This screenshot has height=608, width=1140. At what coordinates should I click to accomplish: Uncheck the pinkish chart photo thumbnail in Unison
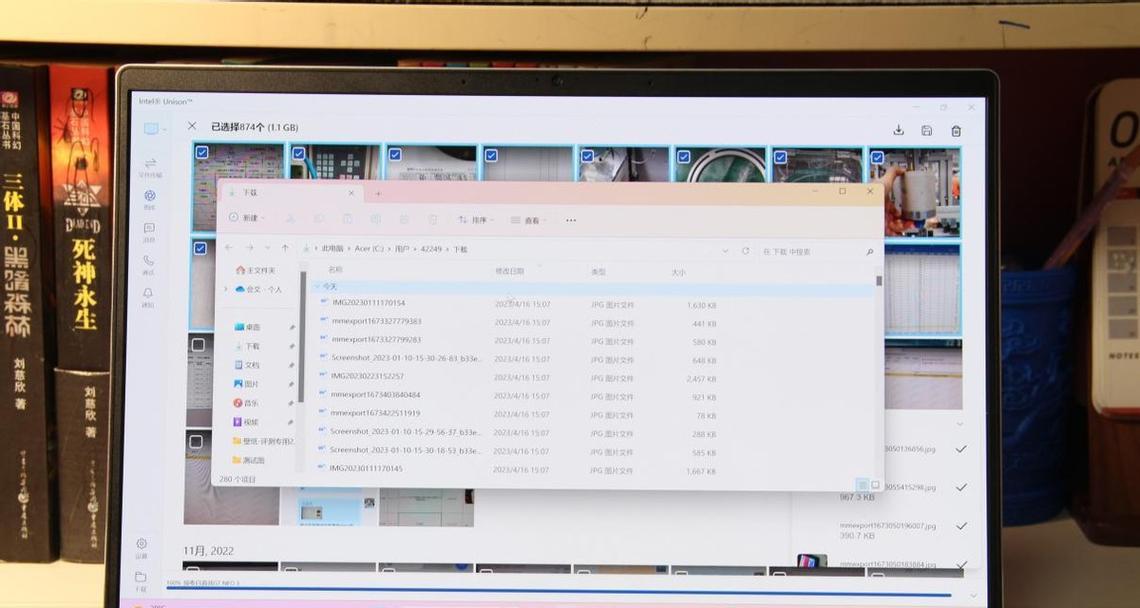(202, 153)
